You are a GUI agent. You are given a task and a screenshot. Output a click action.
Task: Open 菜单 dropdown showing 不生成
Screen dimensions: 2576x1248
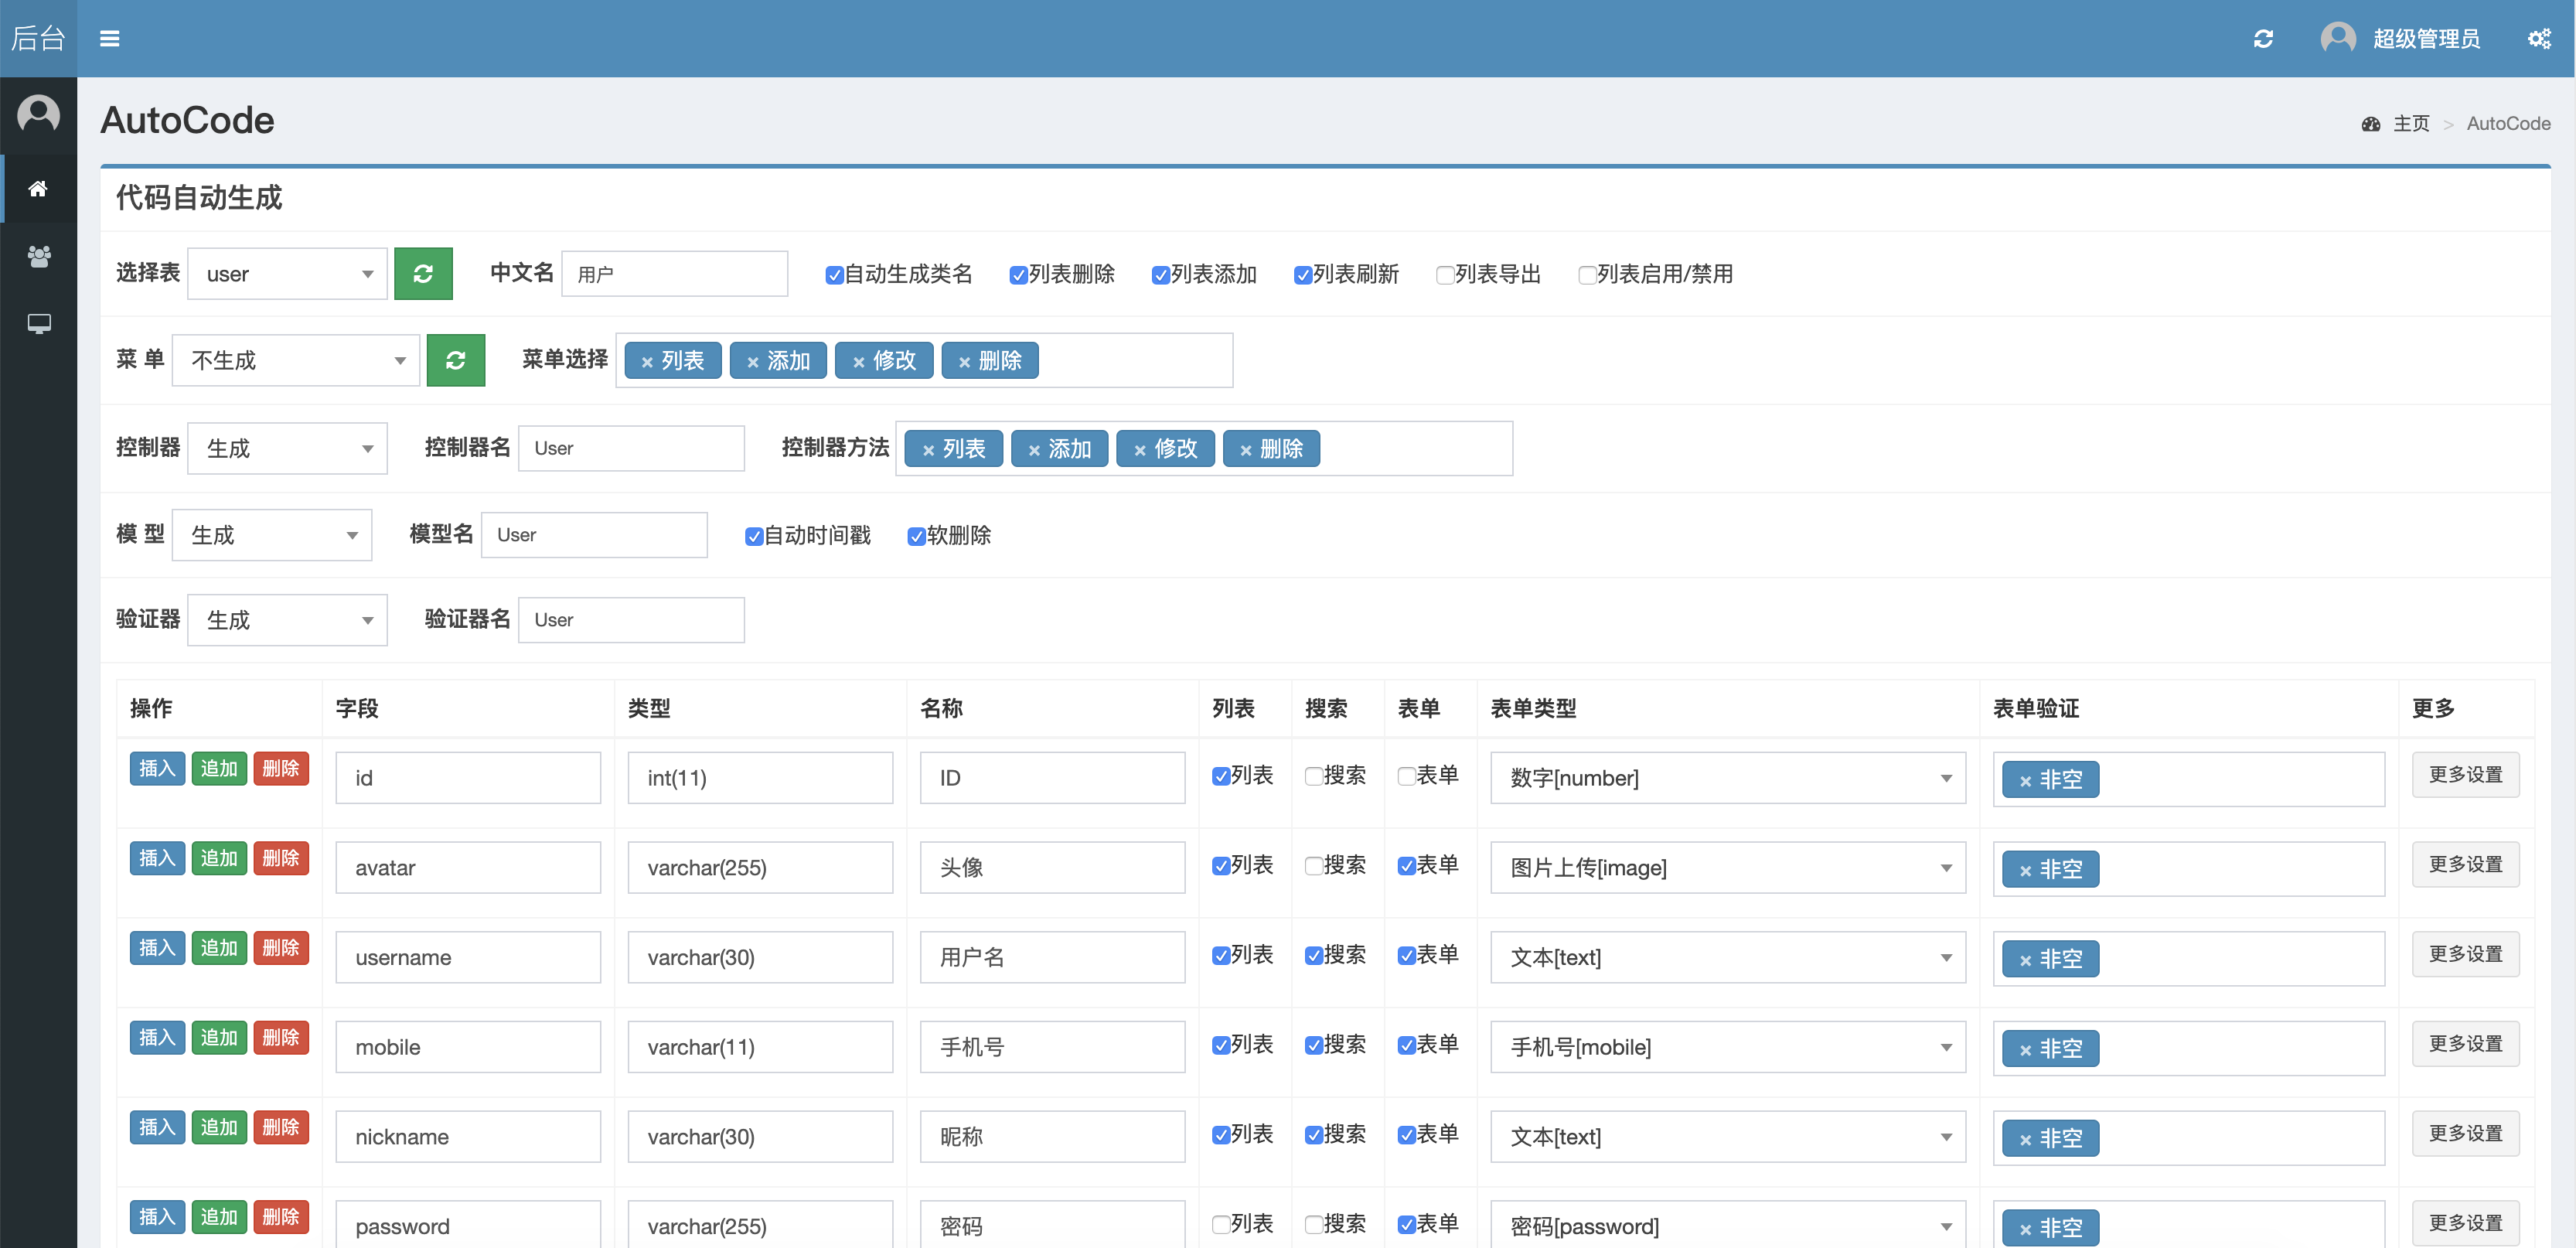295,360
